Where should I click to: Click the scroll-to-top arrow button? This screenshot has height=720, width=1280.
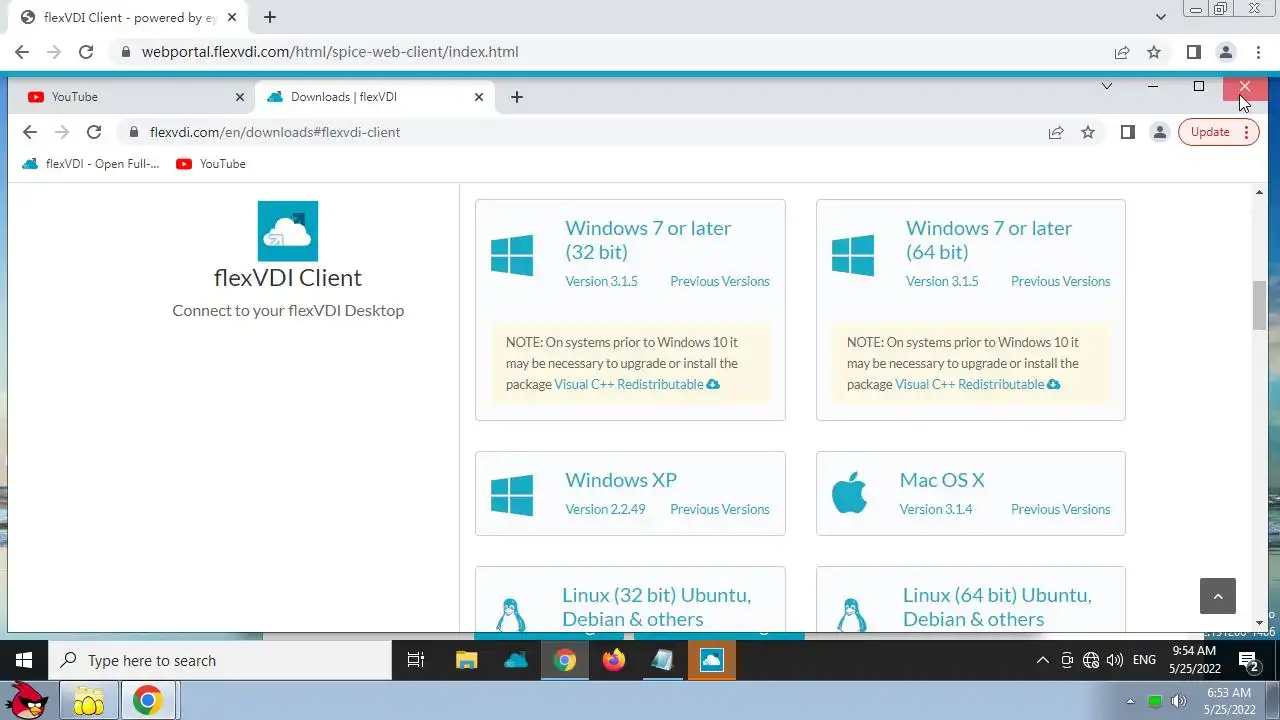pyautogui.click(x=1218, y=596)
